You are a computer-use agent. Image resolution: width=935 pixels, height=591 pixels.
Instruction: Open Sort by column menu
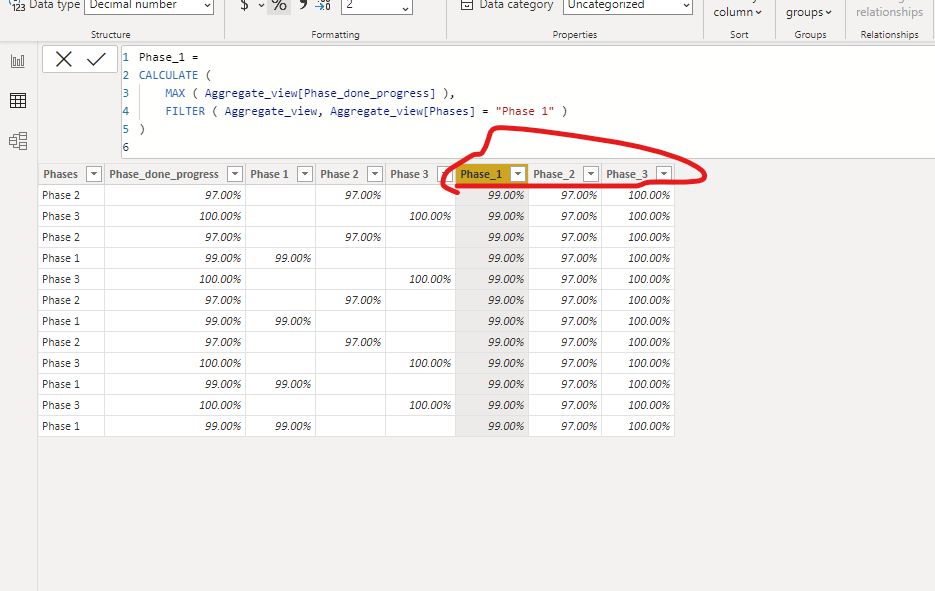[738, 12]
